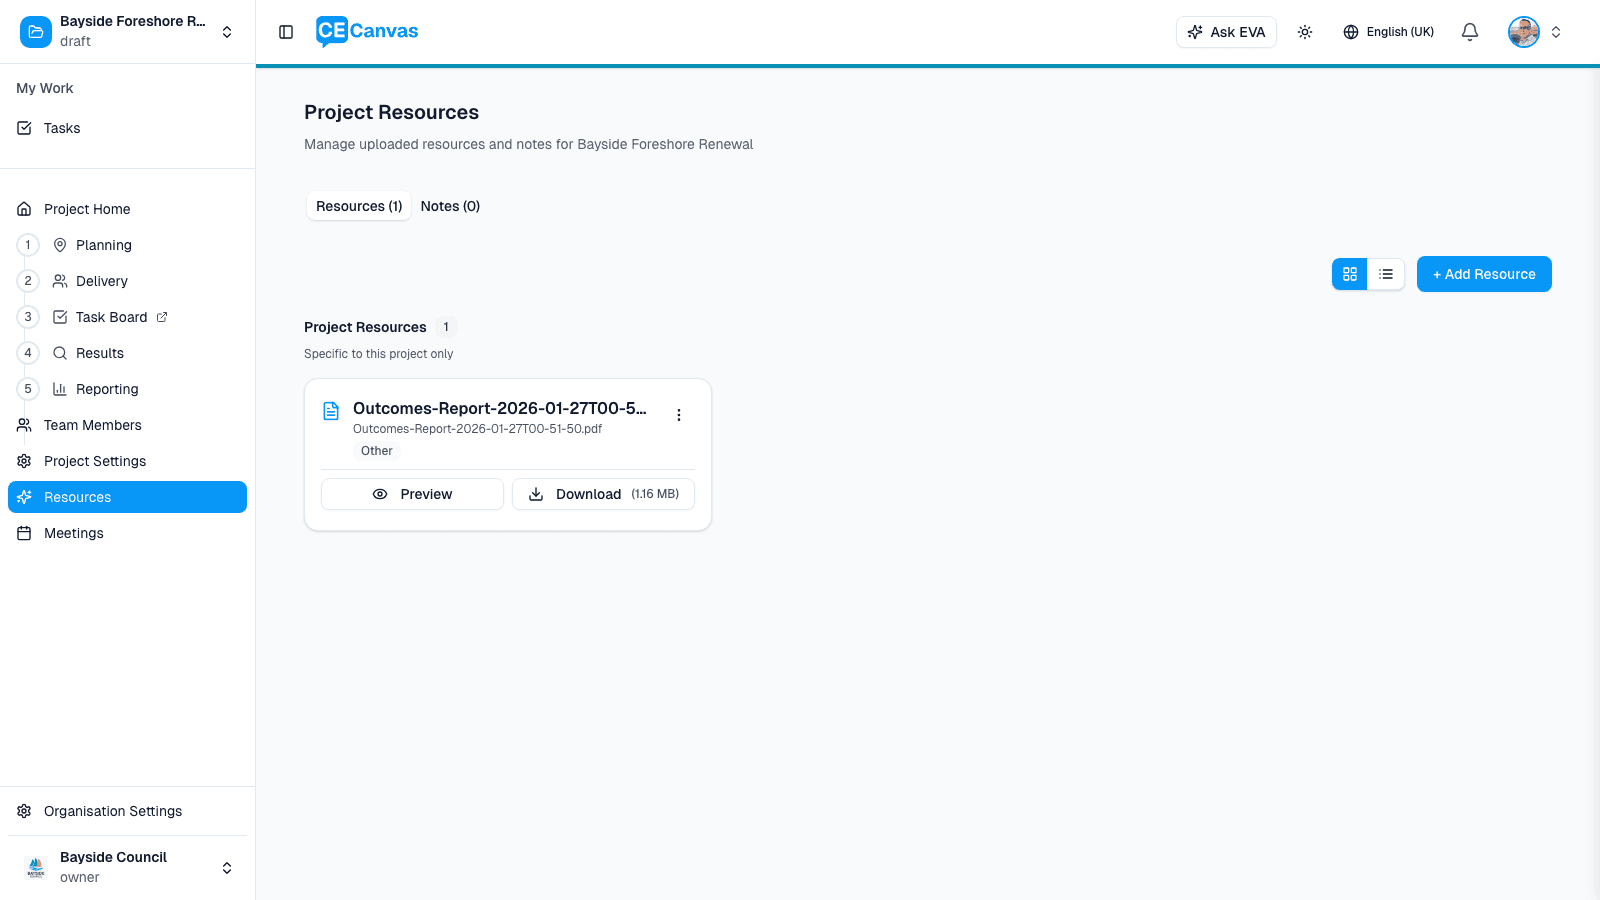
Task: Expand the Bayside Foreshore project switcher
Action: 226,31
